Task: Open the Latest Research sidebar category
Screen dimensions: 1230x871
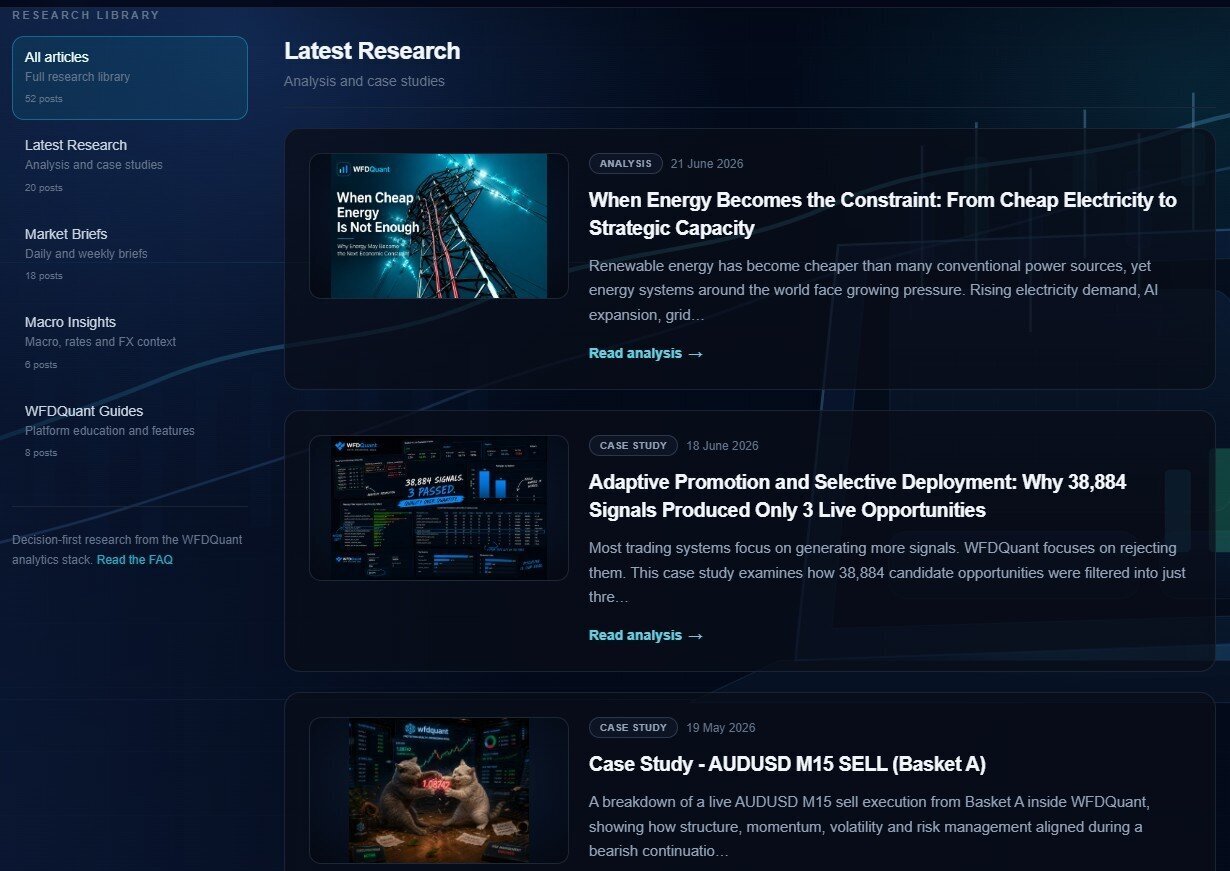Action: click(x=130, y=165)
